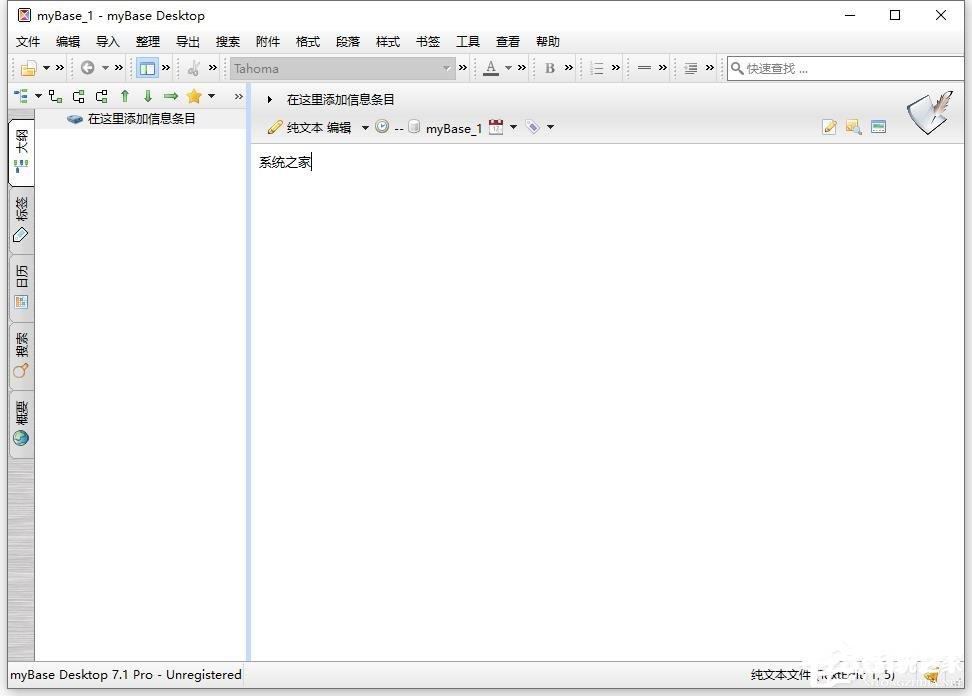Open the 样式 menu
The image size is (972, 696).
click(388, 42)
